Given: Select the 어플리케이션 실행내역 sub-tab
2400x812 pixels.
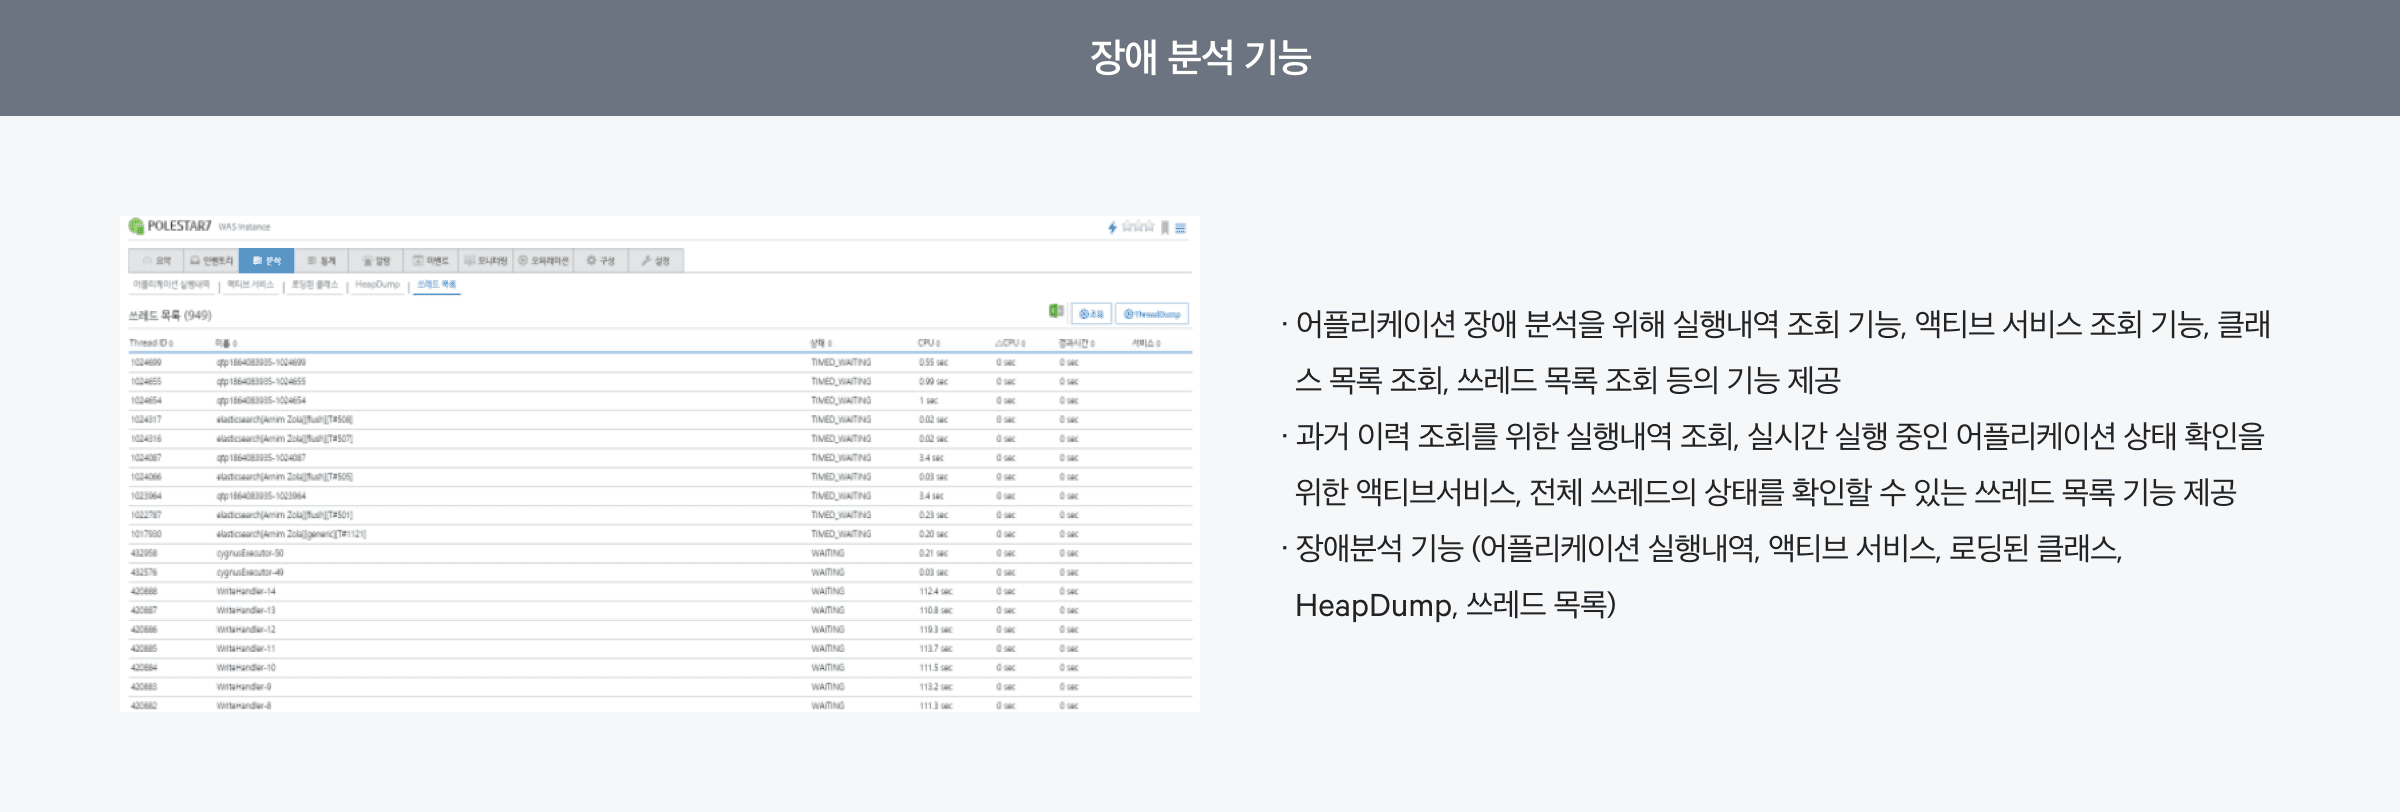Looking at the screenshot, I should [171, 285].
